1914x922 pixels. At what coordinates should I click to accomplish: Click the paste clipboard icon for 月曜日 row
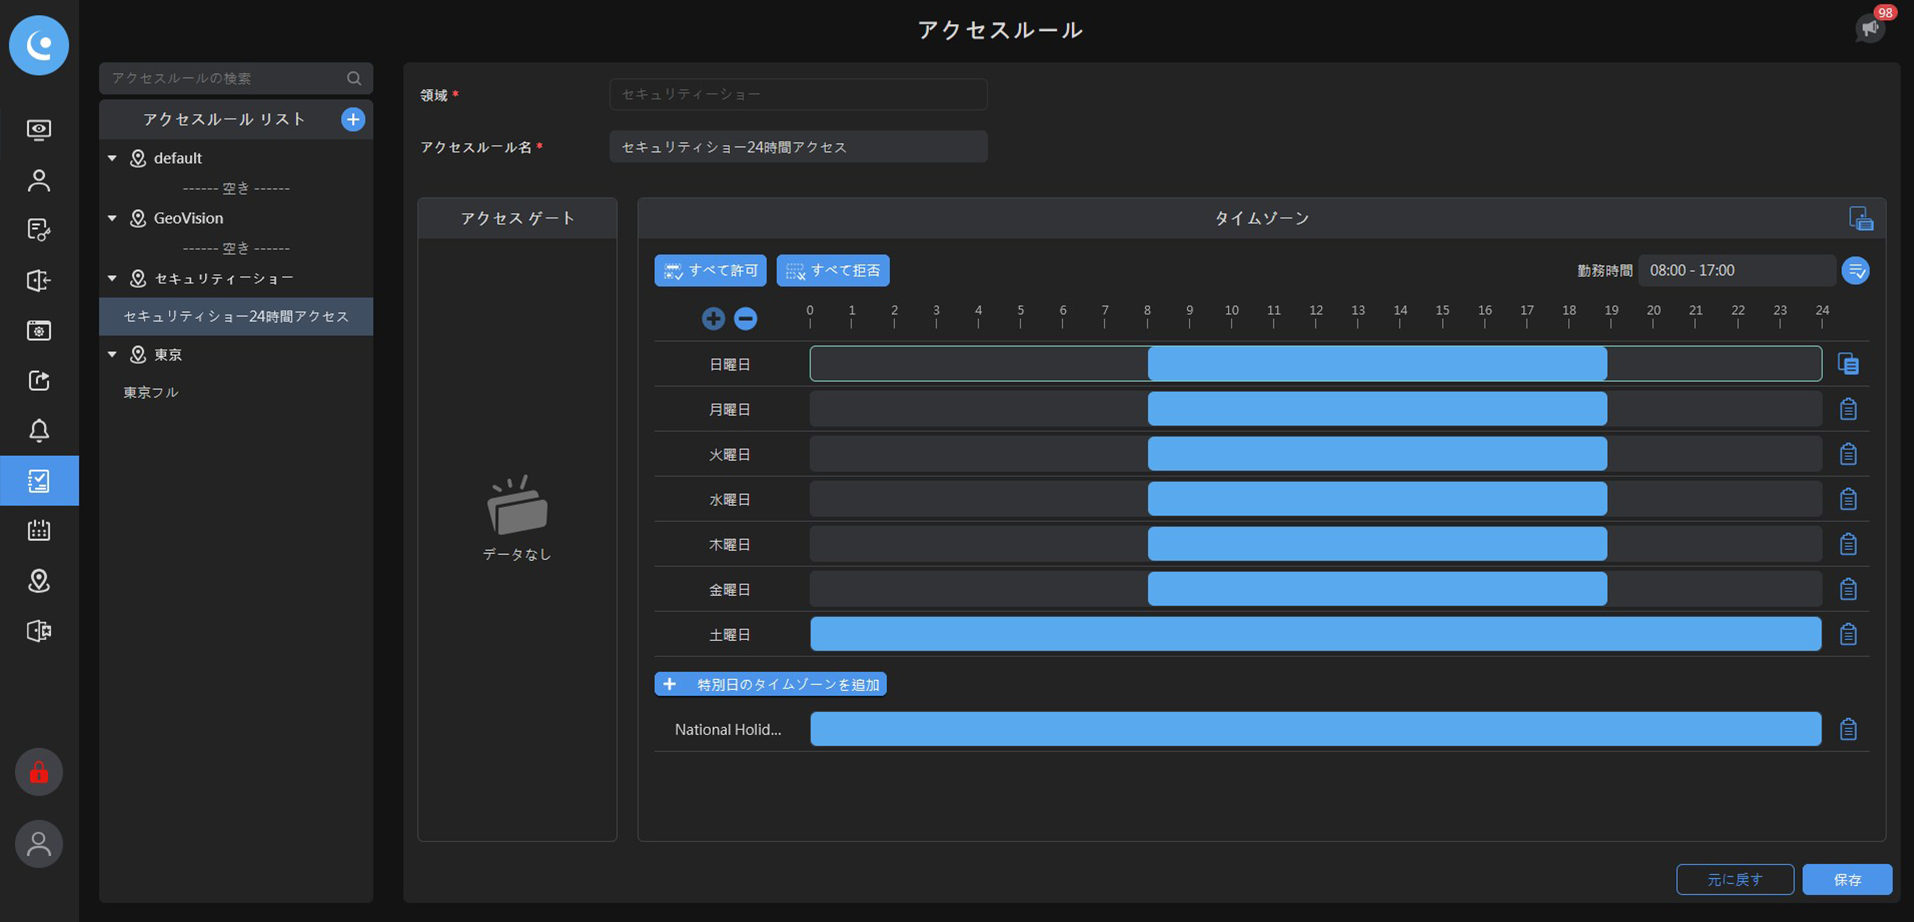coord(1848,409)
